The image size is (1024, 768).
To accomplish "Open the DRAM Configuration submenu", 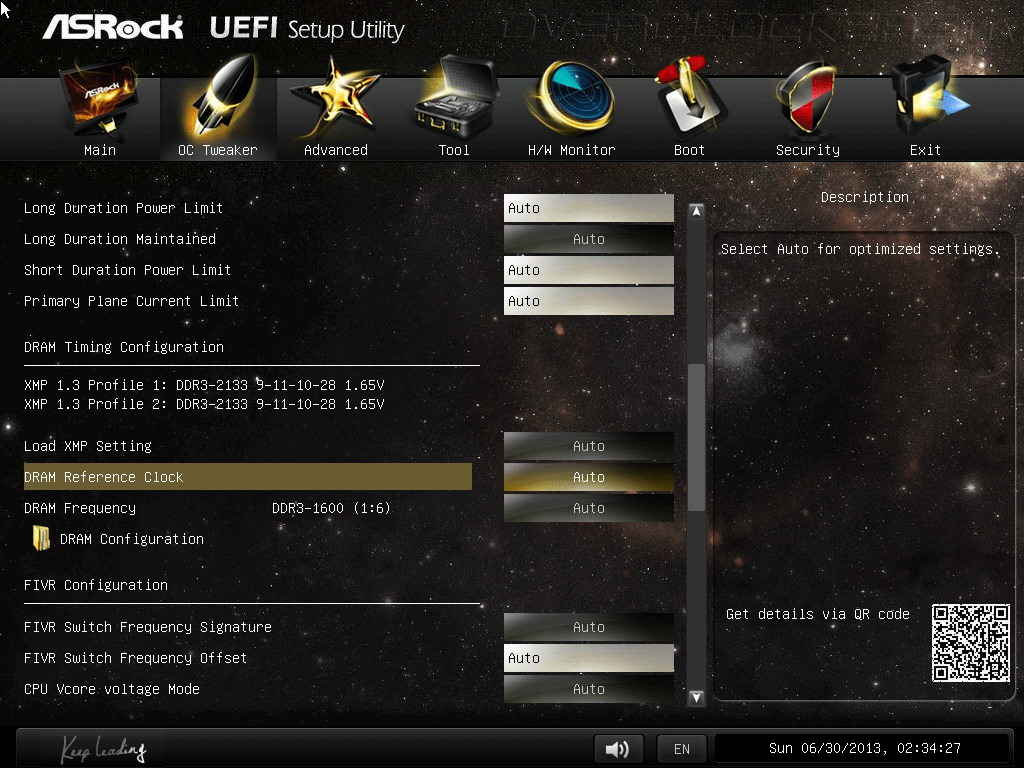I will 131,539.
